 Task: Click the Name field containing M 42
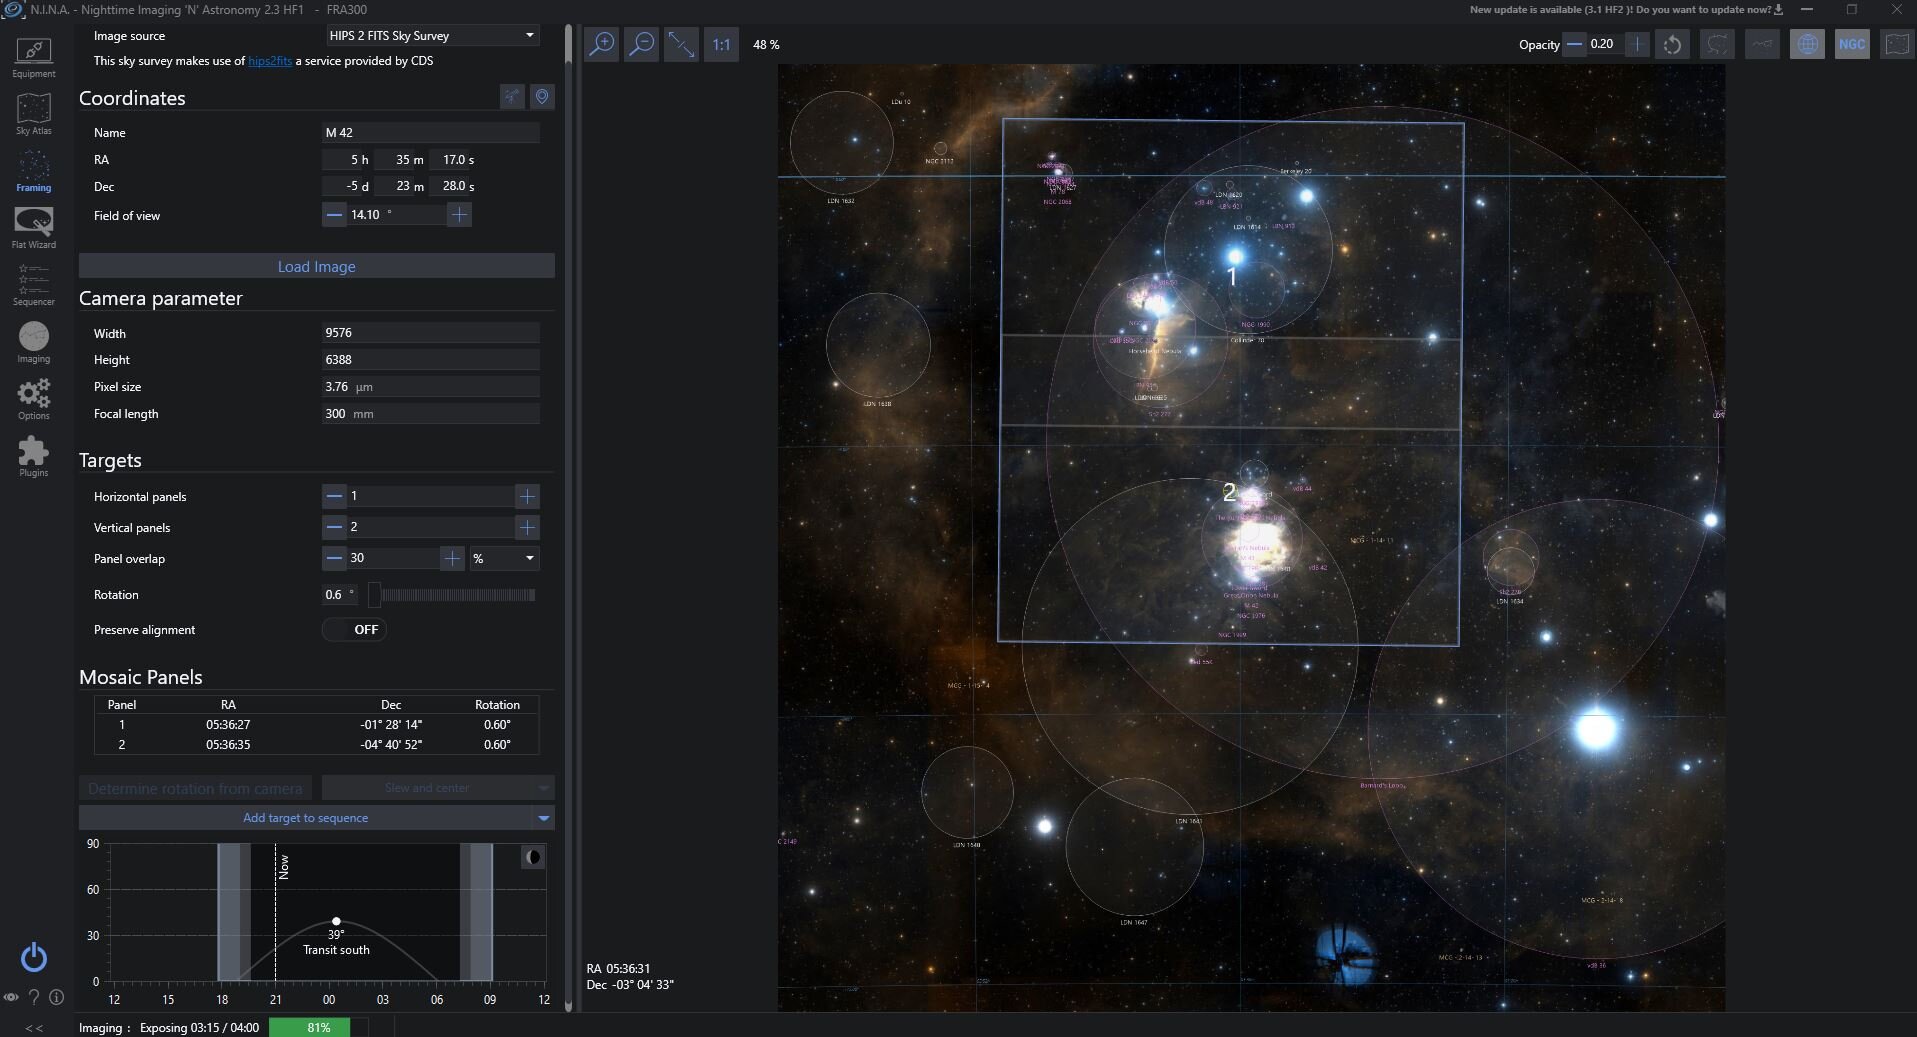pos(431,132)
